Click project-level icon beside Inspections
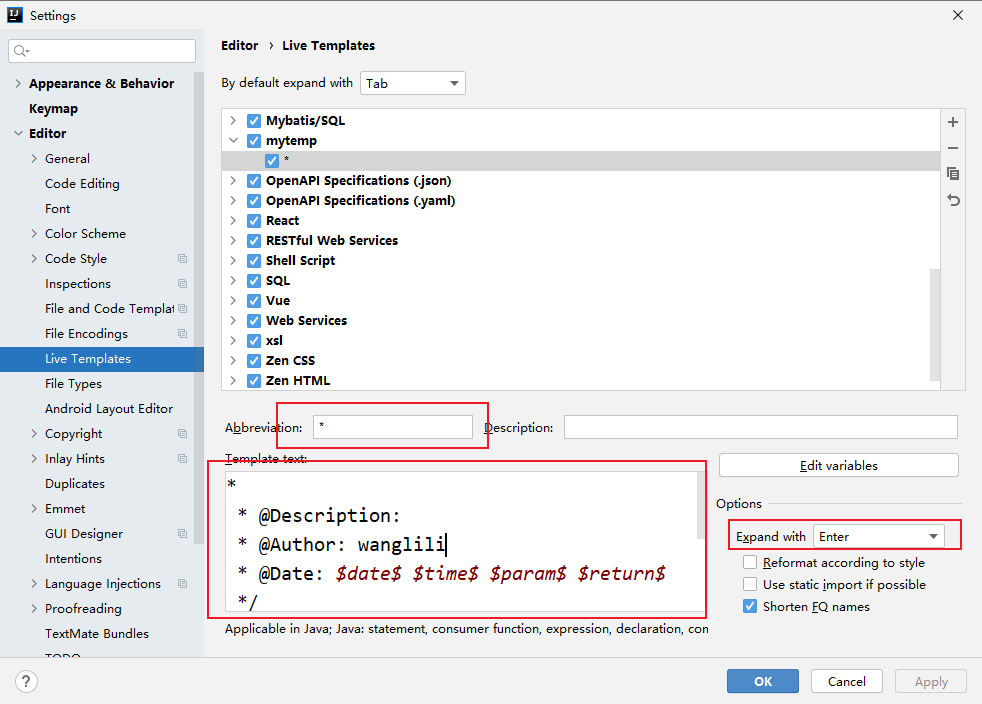Screen dimensions: 982x704 (182, 284)
